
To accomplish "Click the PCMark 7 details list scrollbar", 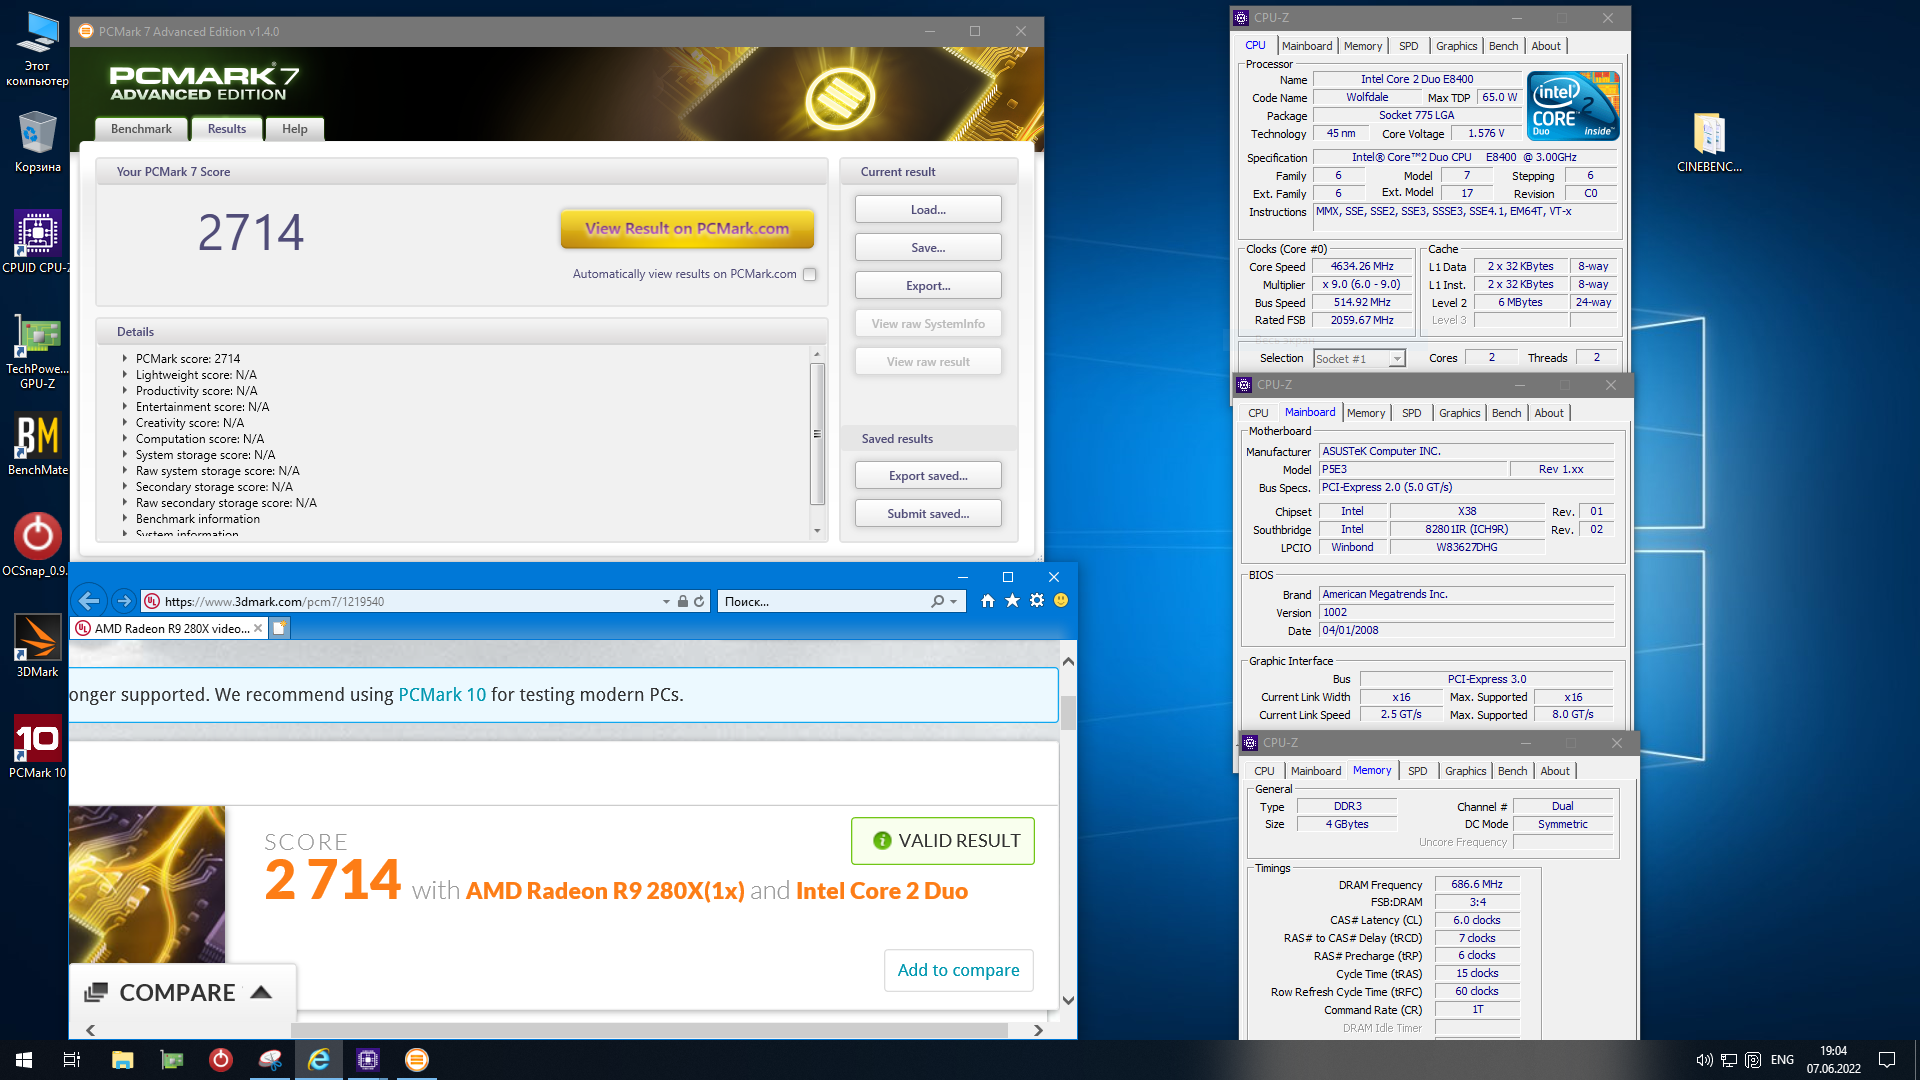I will 817,434.
